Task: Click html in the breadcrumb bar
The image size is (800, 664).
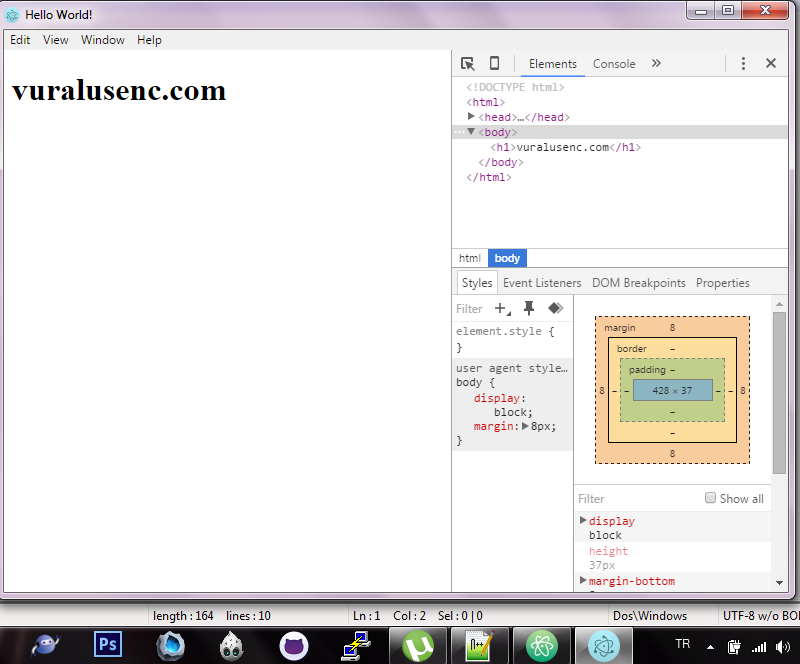Action: (469, 258)
